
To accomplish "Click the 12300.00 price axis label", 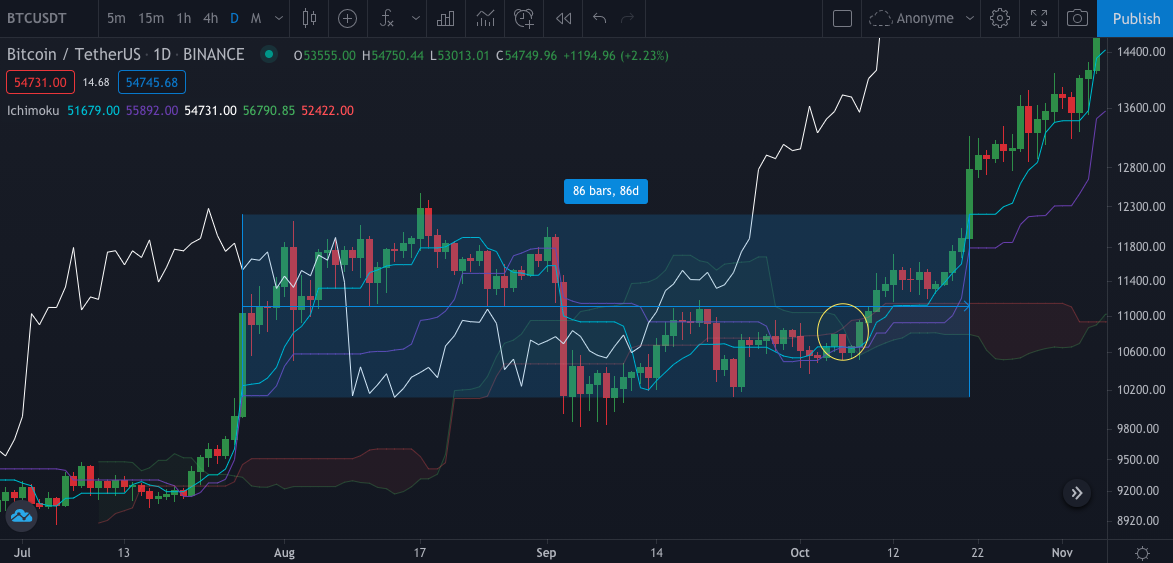I will 1139,206.
